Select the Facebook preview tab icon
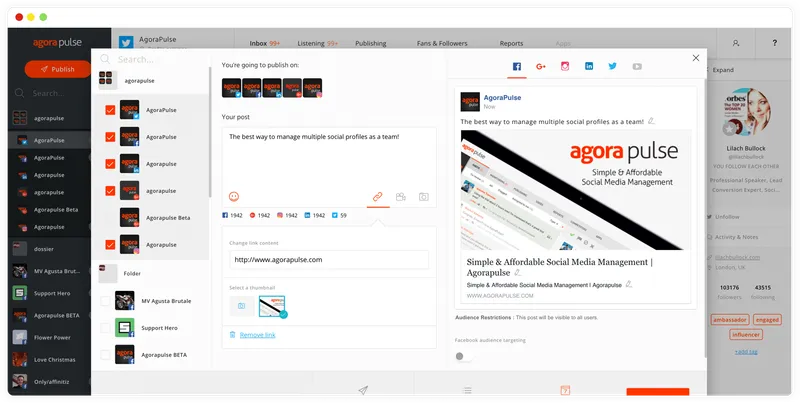The height and width of the screenshot is (403, 800). (517, 66)
